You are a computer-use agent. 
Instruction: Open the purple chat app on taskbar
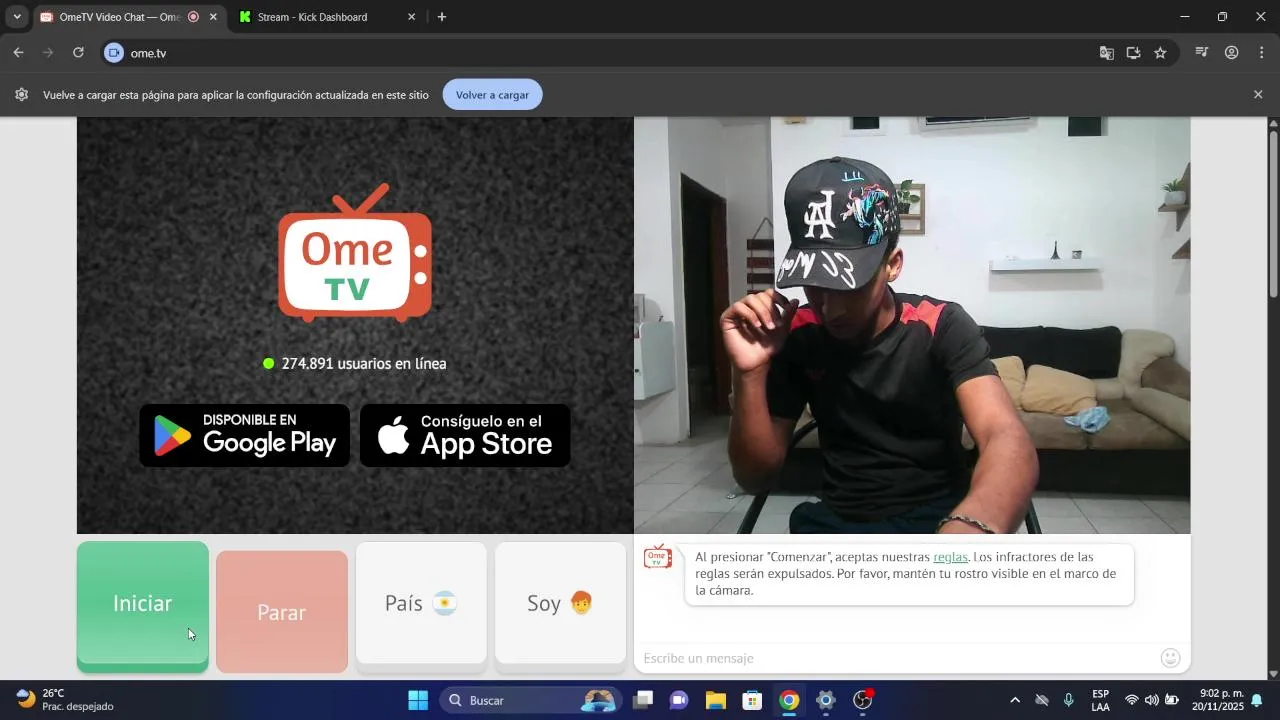click(x=679, y=700)
